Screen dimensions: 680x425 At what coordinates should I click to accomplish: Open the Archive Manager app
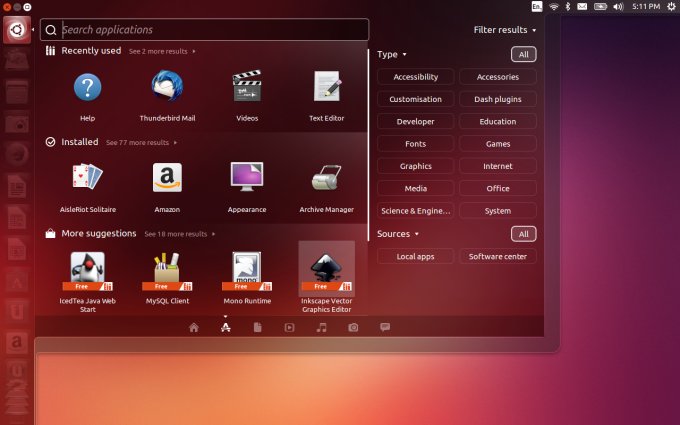[x=326, y=180]
